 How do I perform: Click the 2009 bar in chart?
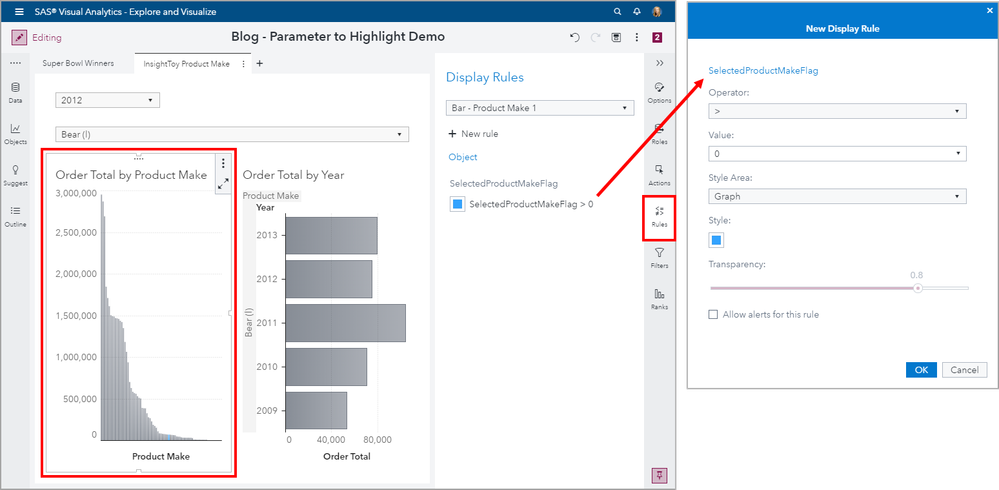(316, 410)
